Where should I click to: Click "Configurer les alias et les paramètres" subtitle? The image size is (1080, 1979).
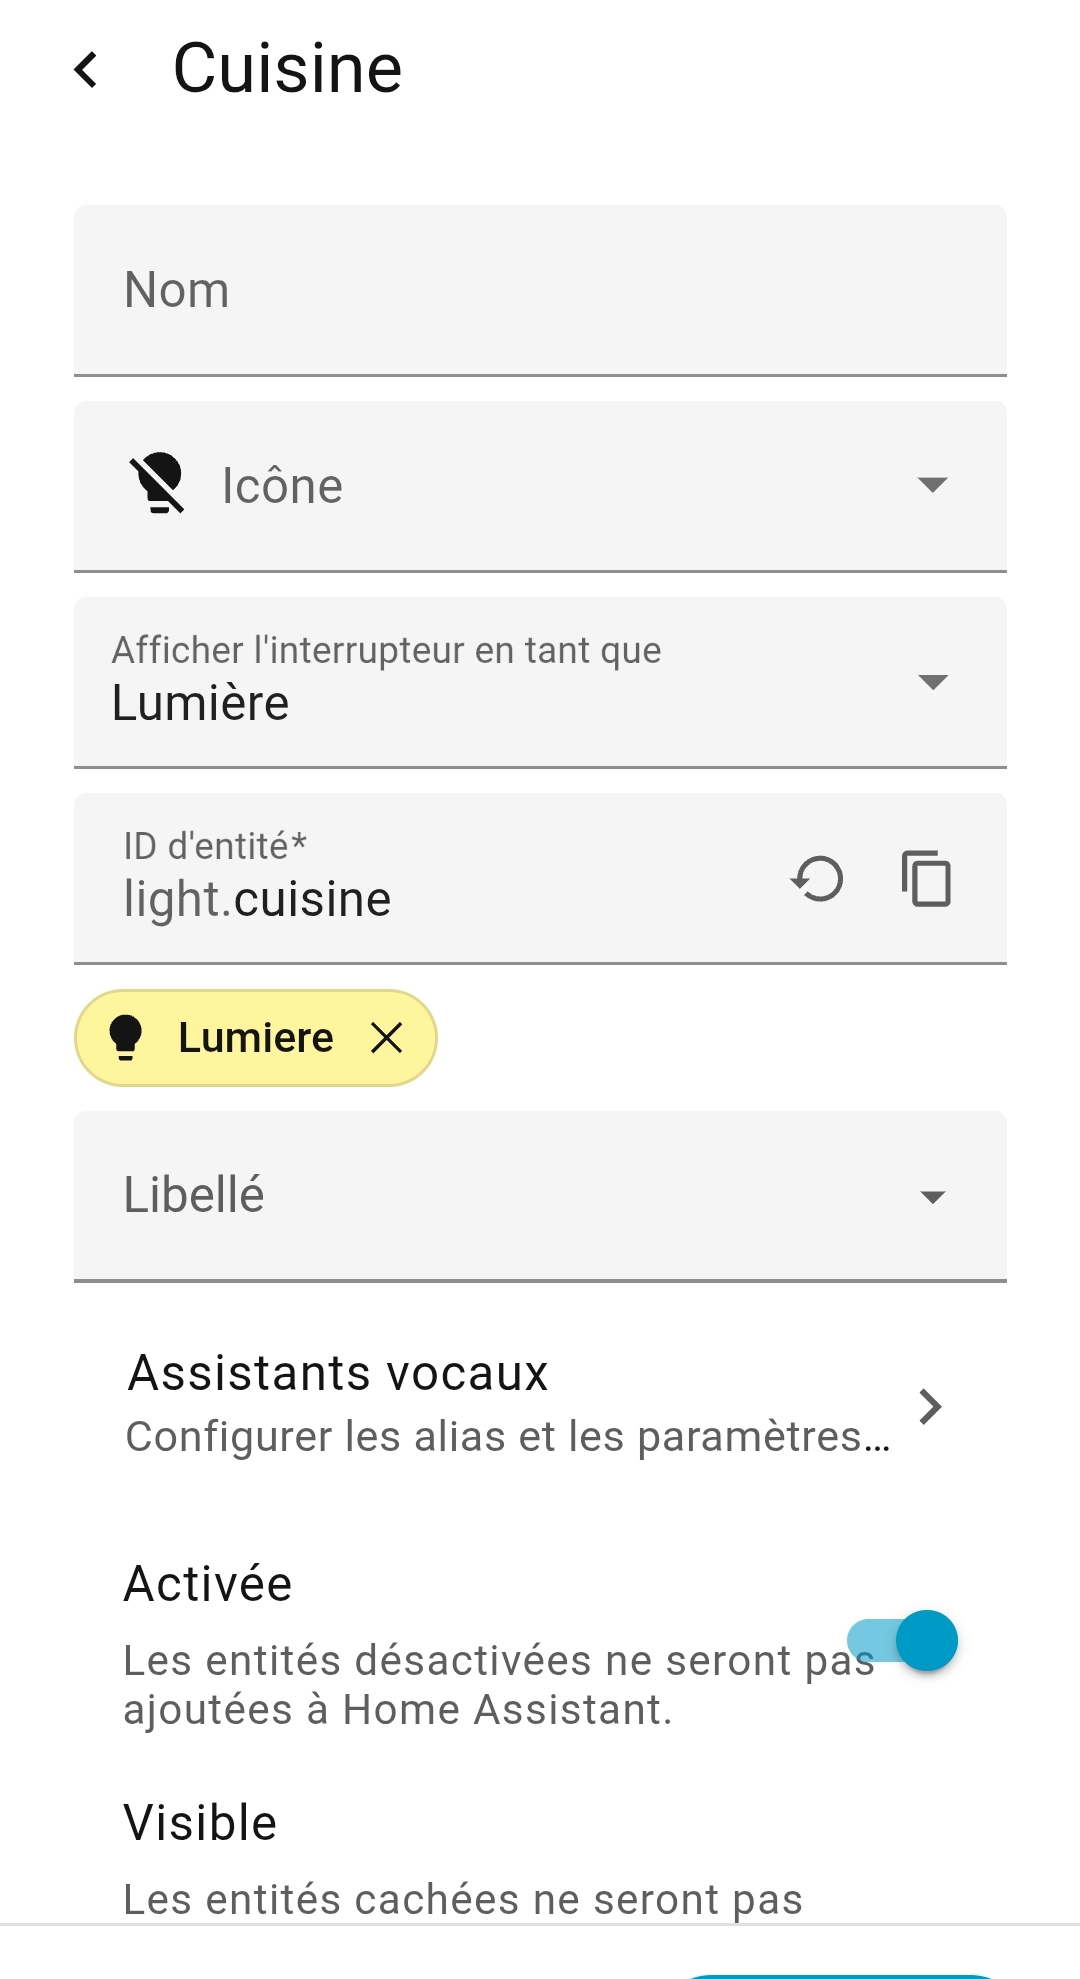[x=507, y=1437]
